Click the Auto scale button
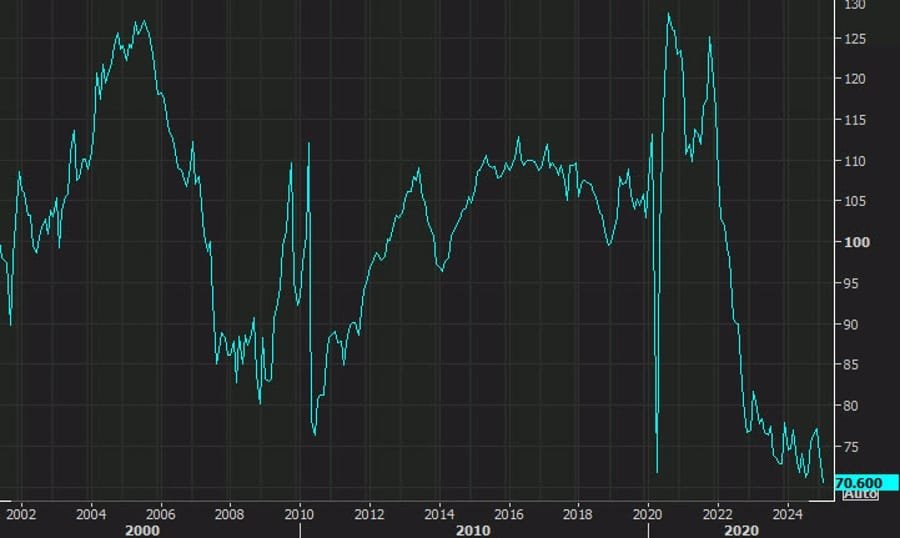 (861, 494)
